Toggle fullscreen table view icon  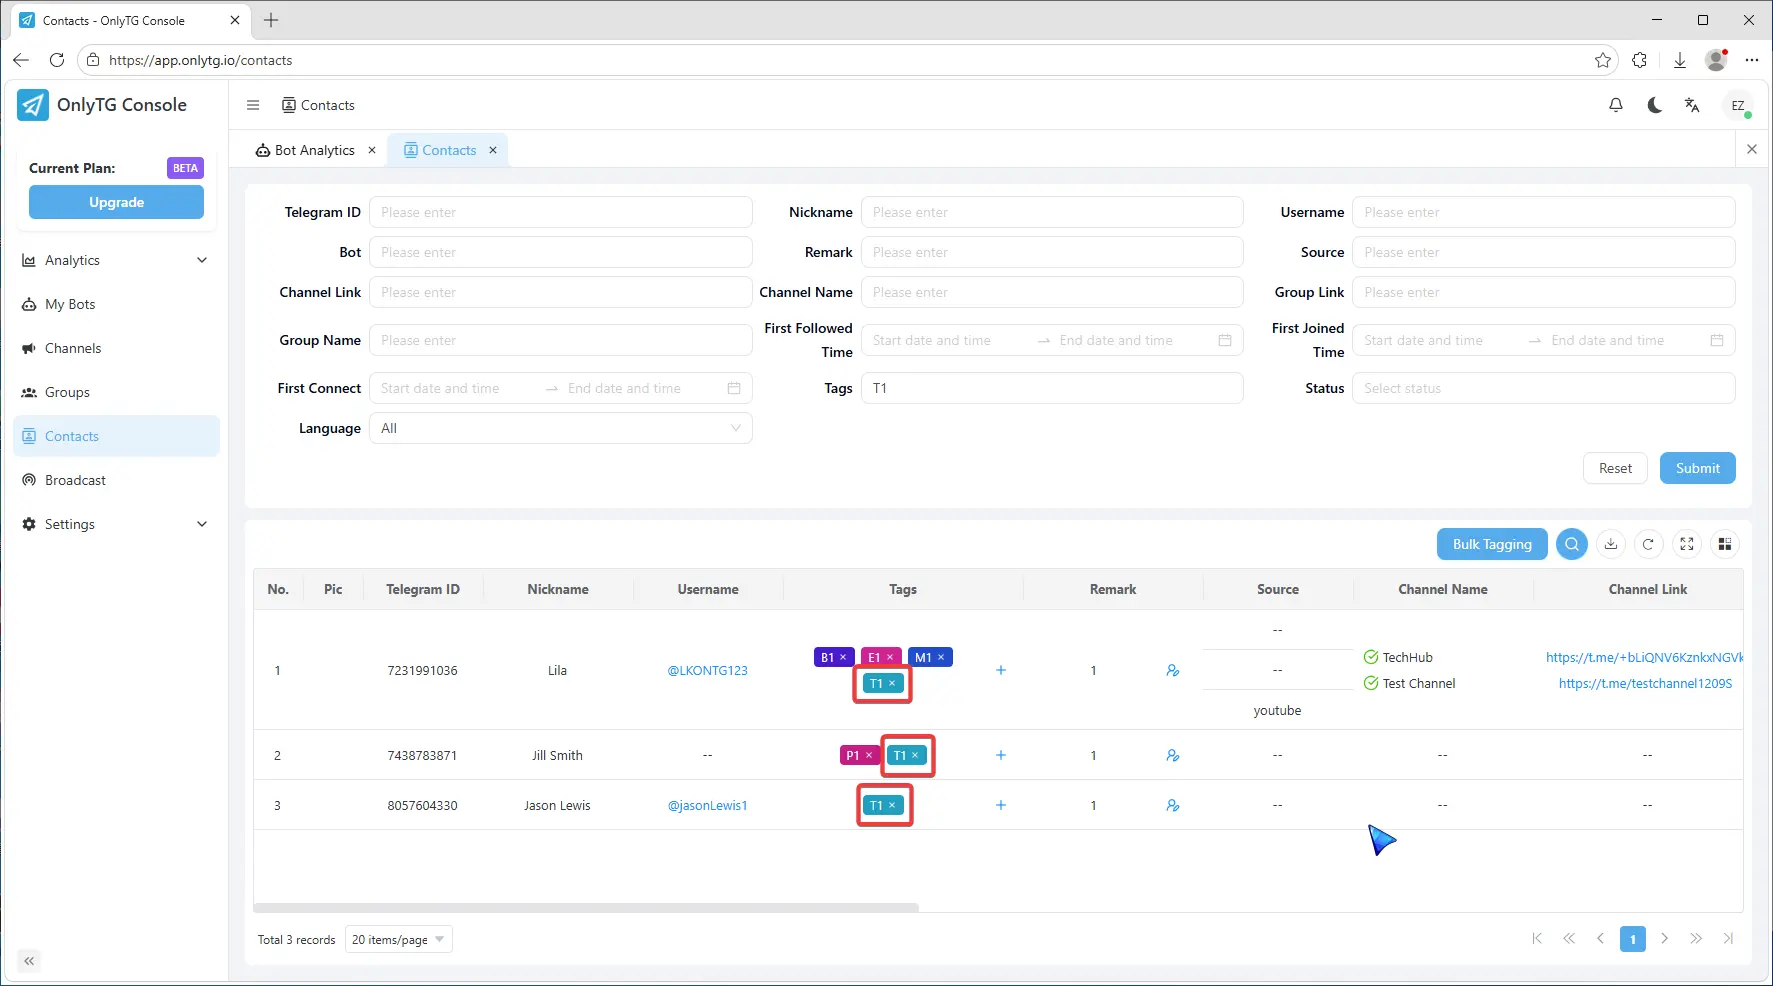click(1686, 544)
